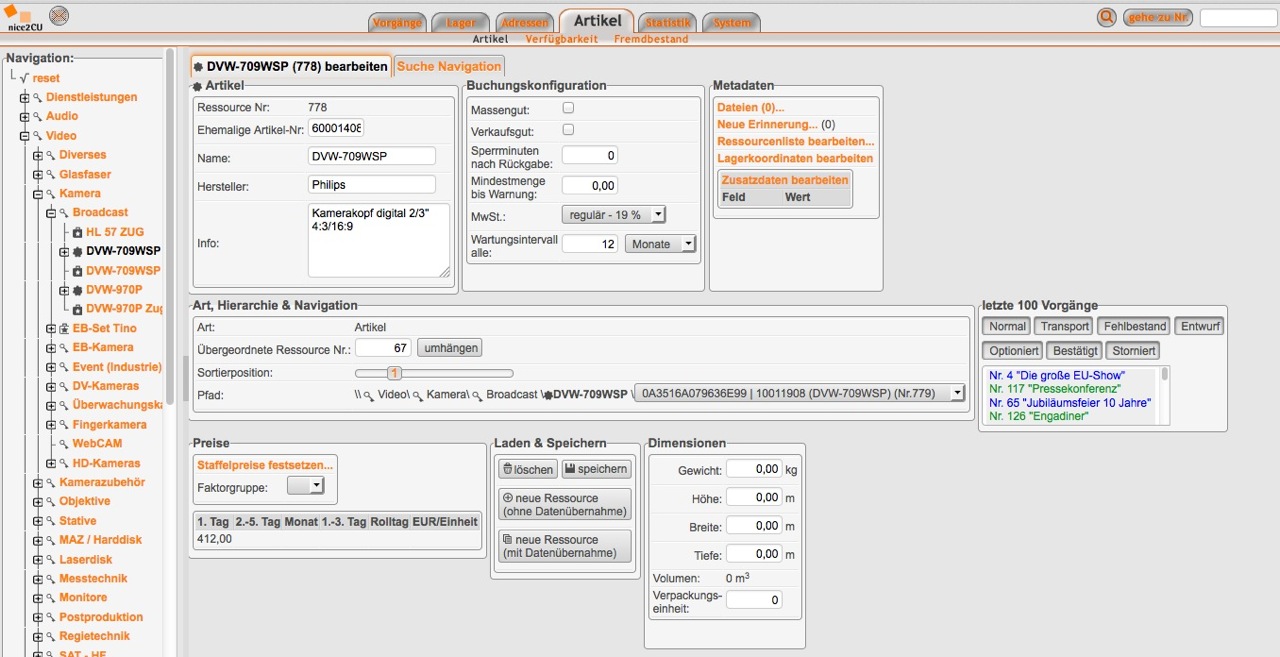This screenshot has width=1280, height=657.
Task: Toggle the Massengut checkbox
Action: click(x=568, y=108)
